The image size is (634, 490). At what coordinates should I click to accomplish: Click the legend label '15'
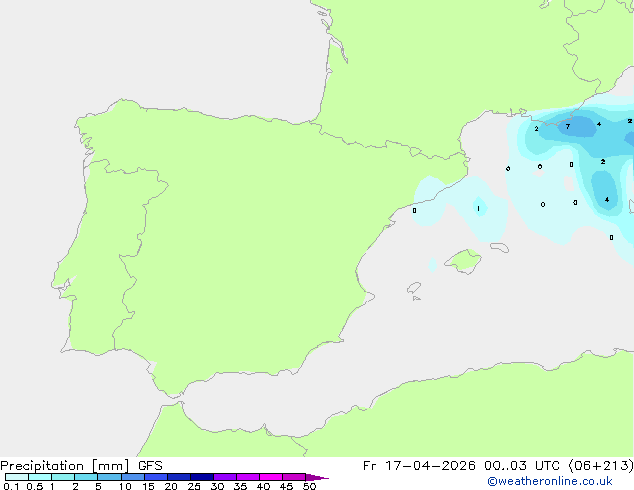[x=148, y=486]
